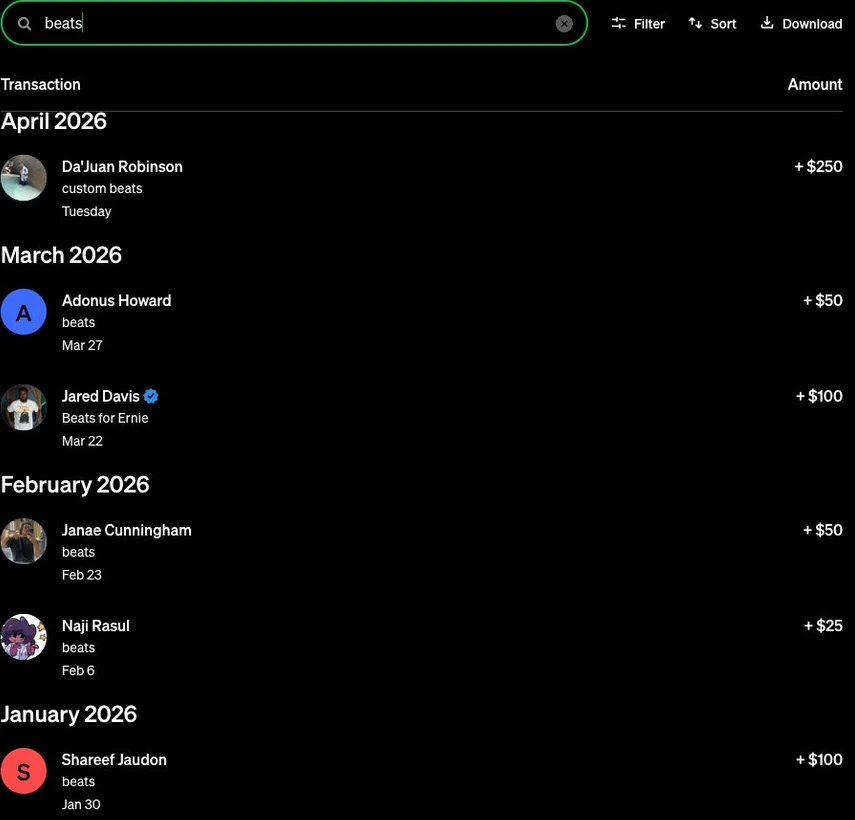Viewport: 855px width, 820px height.
Task: Open Naji Rasul's cartoon avatar
Action: pyautogui.click(x=23, y=637)
